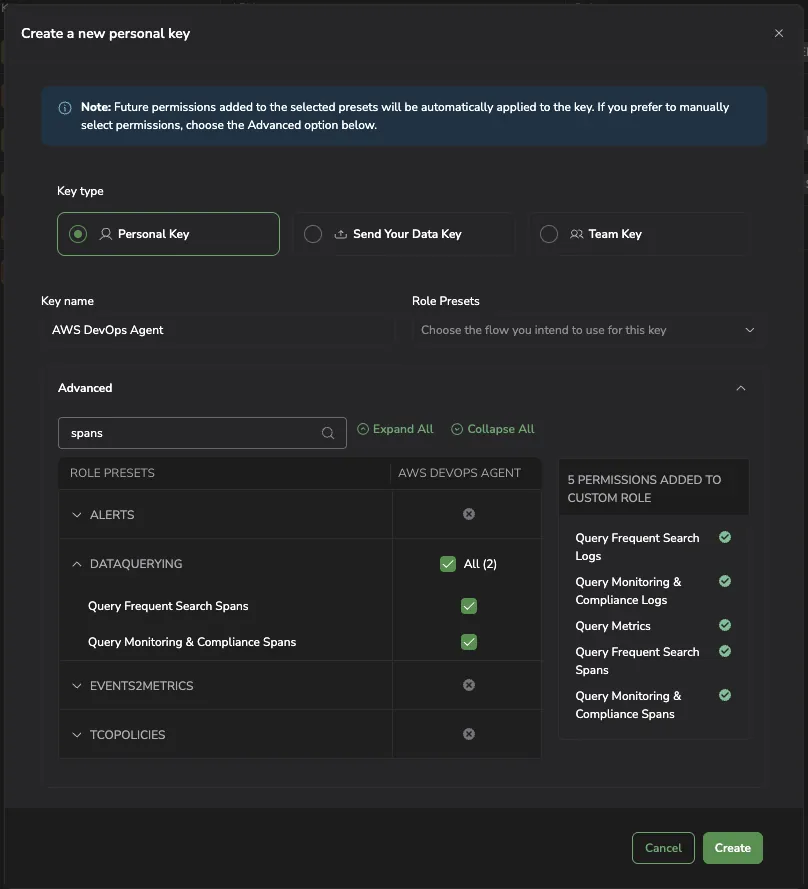Image resolution: width=808 pixels, height=889 pixels.
Task: Click the Create button
Action: click(733, 848)
